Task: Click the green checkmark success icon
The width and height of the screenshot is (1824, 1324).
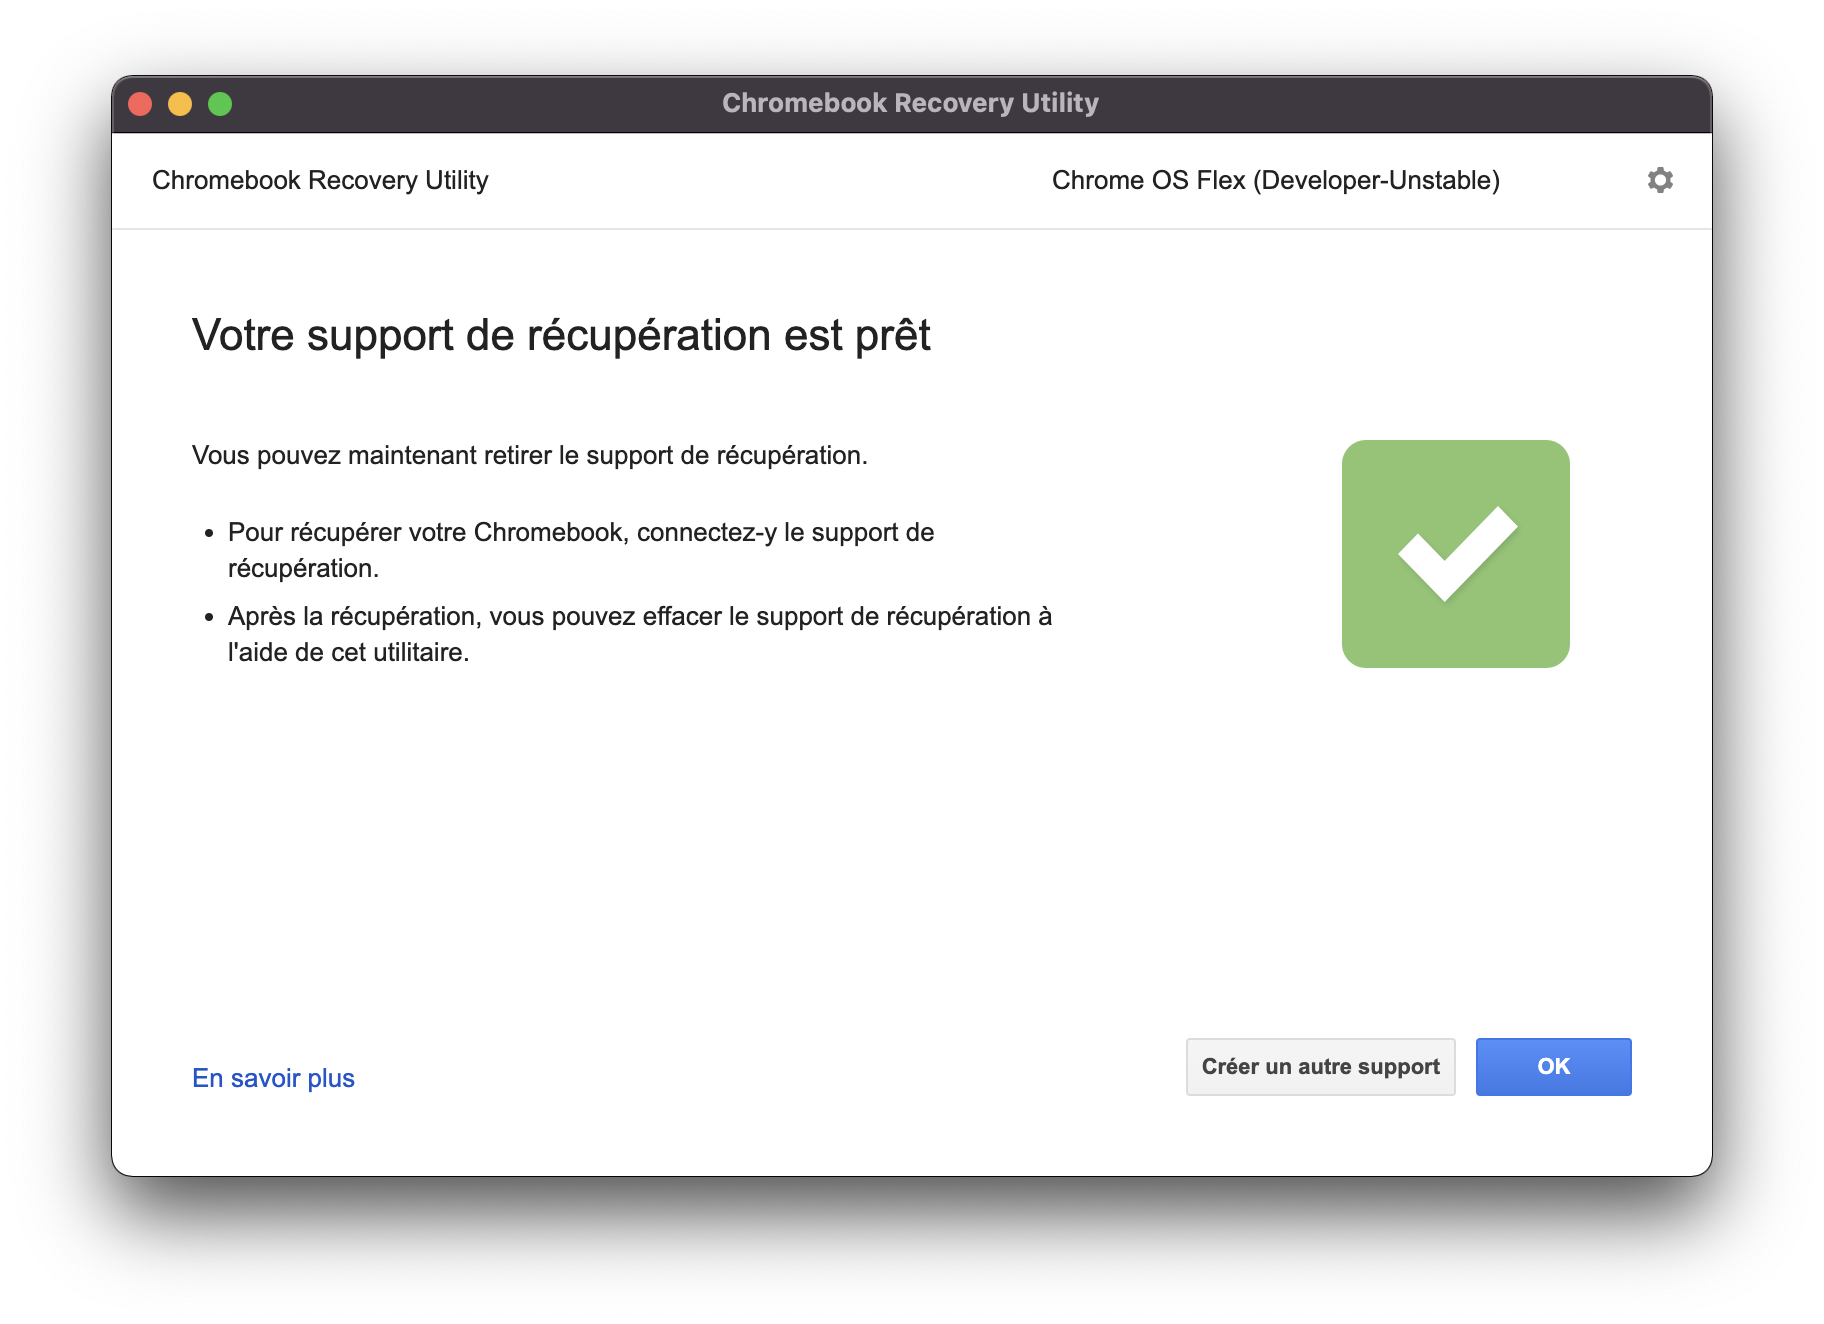Action: click(x=1455, y=554)
